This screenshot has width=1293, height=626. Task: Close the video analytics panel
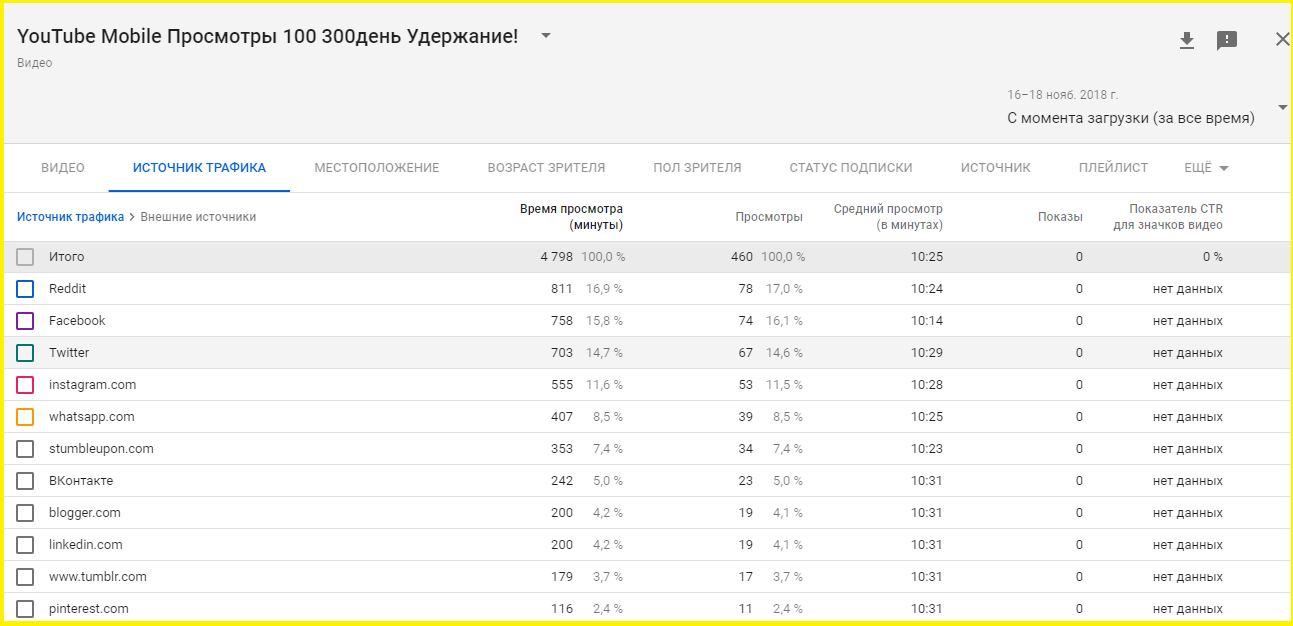[x=1282, y=39]
